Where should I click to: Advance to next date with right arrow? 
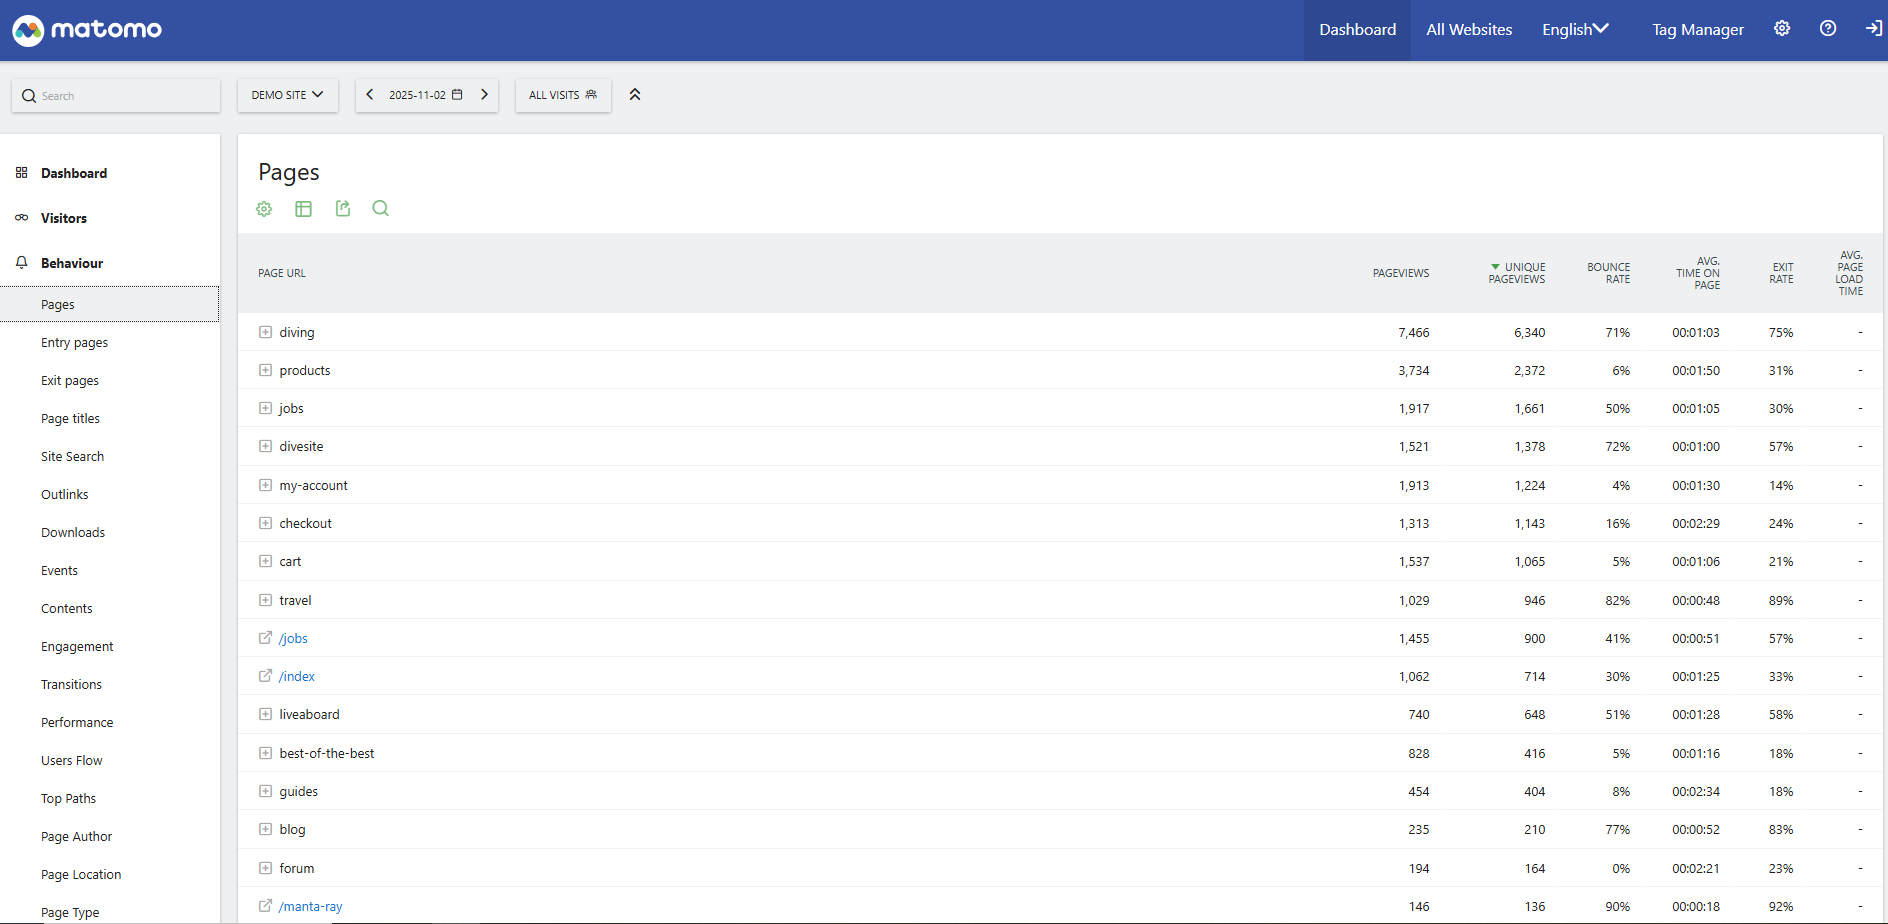pyautogui.click(x=484, y=95)
